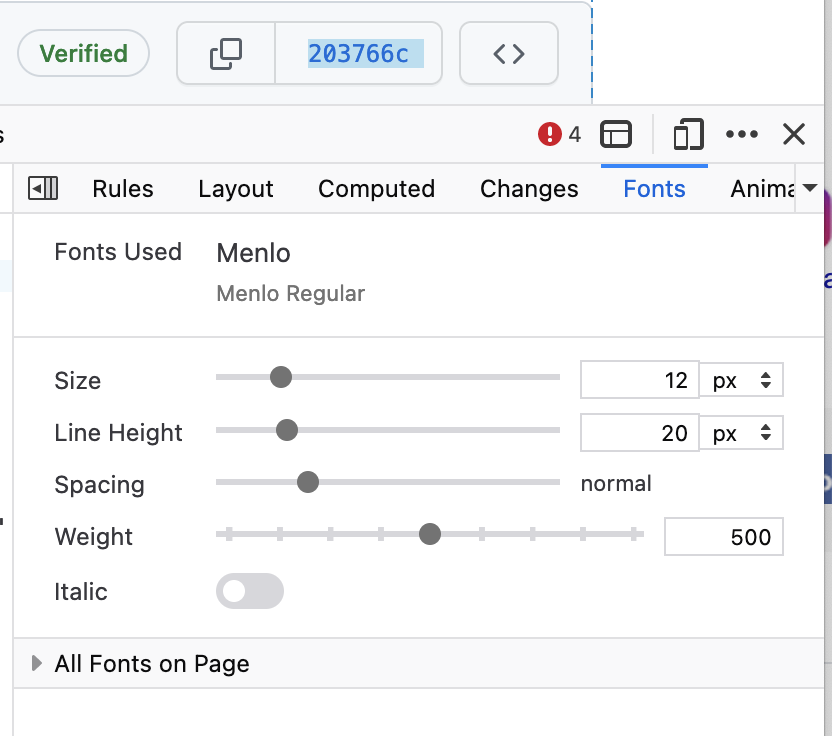
Task: Click the Menlo font name
Action: (x=254, y=253)
